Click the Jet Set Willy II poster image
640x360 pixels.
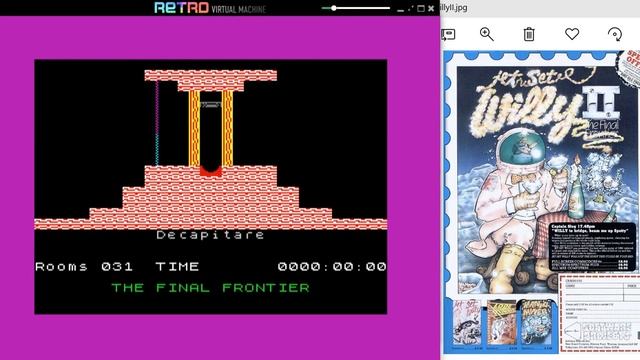click(542, 202)
